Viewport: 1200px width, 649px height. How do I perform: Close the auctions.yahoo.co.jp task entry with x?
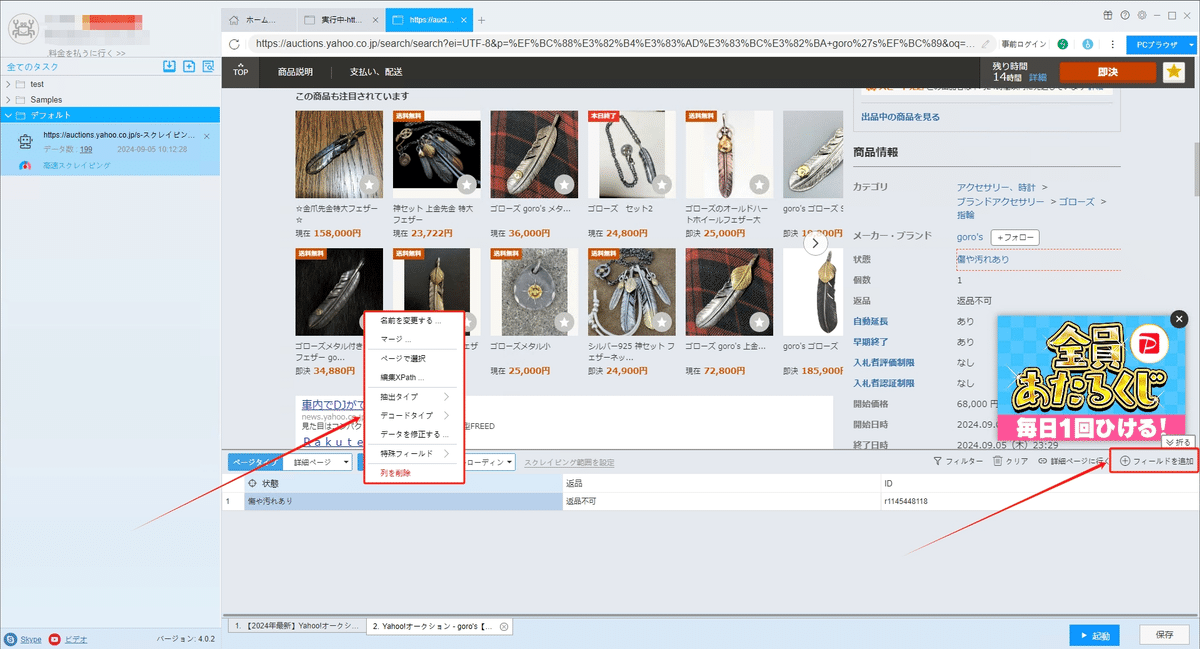[x=206, y=135]
